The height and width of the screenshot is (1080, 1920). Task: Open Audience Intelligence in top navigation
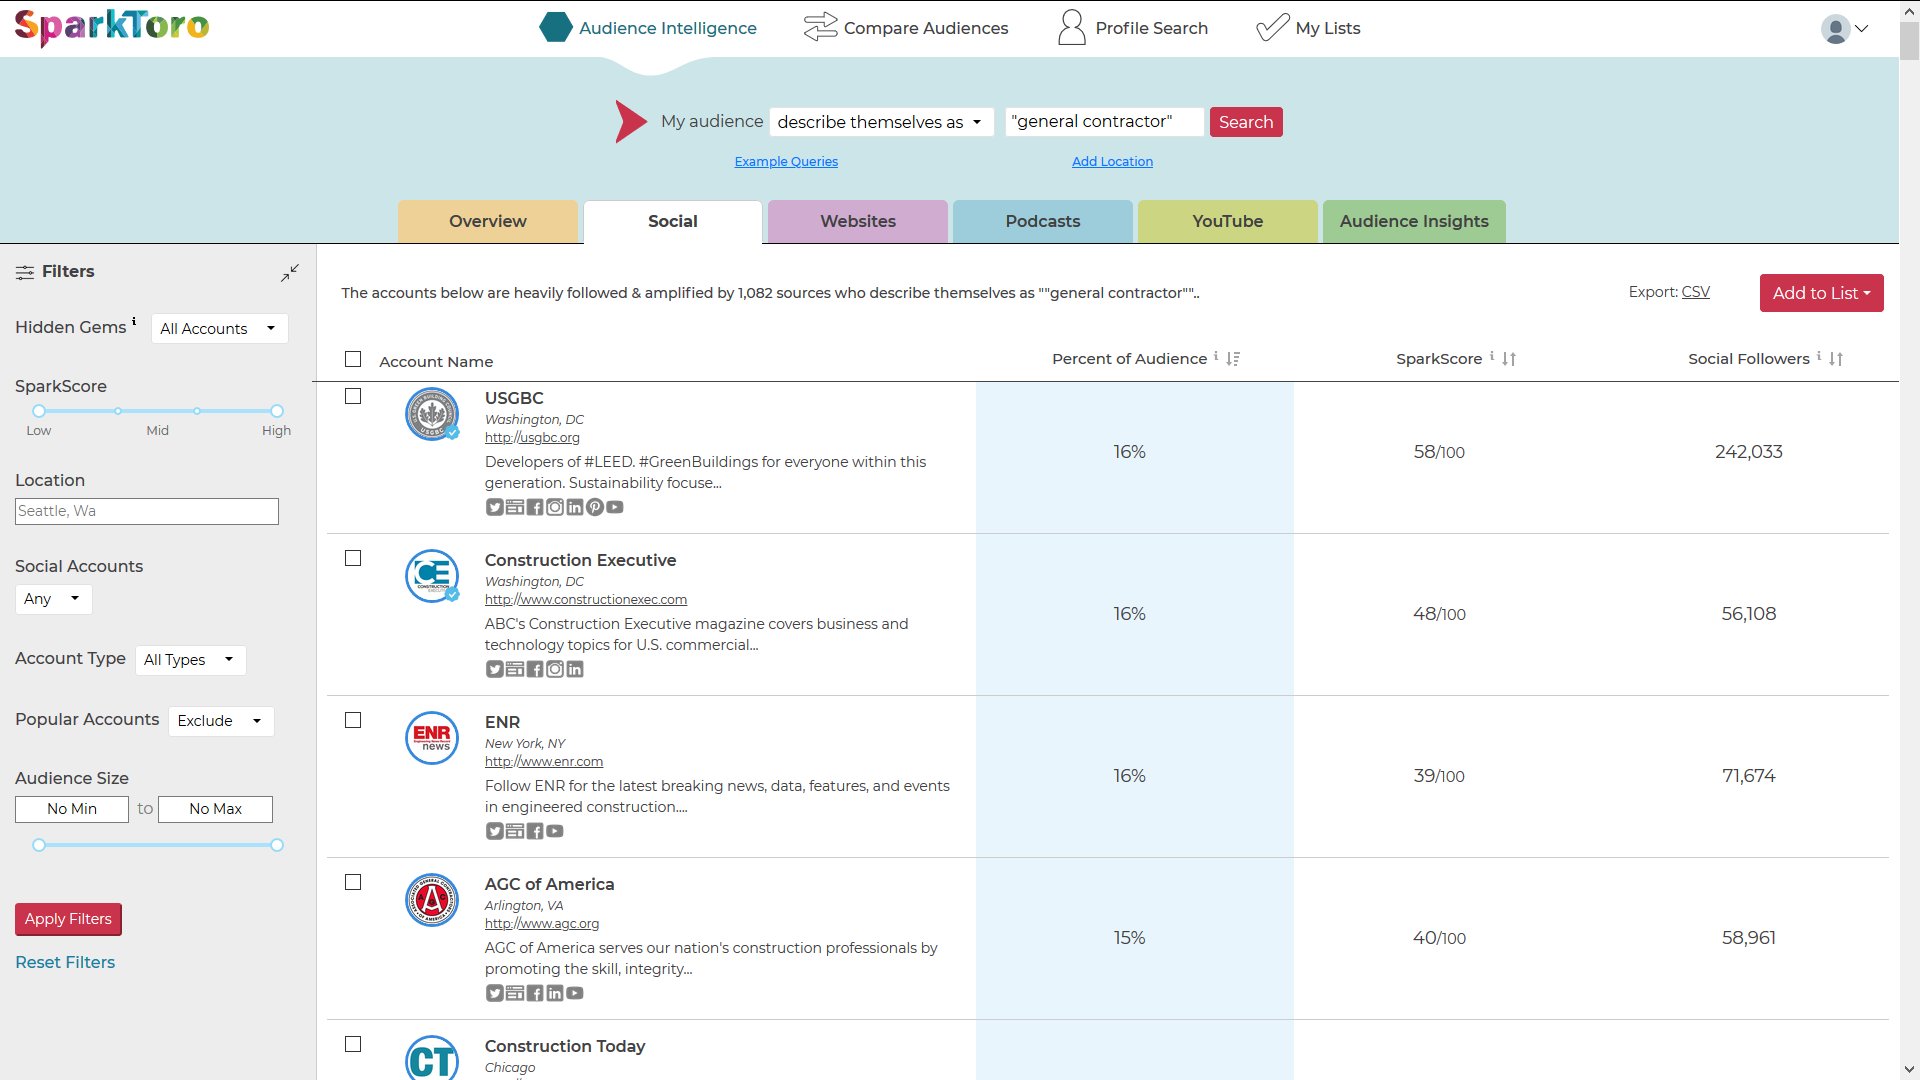648,28
